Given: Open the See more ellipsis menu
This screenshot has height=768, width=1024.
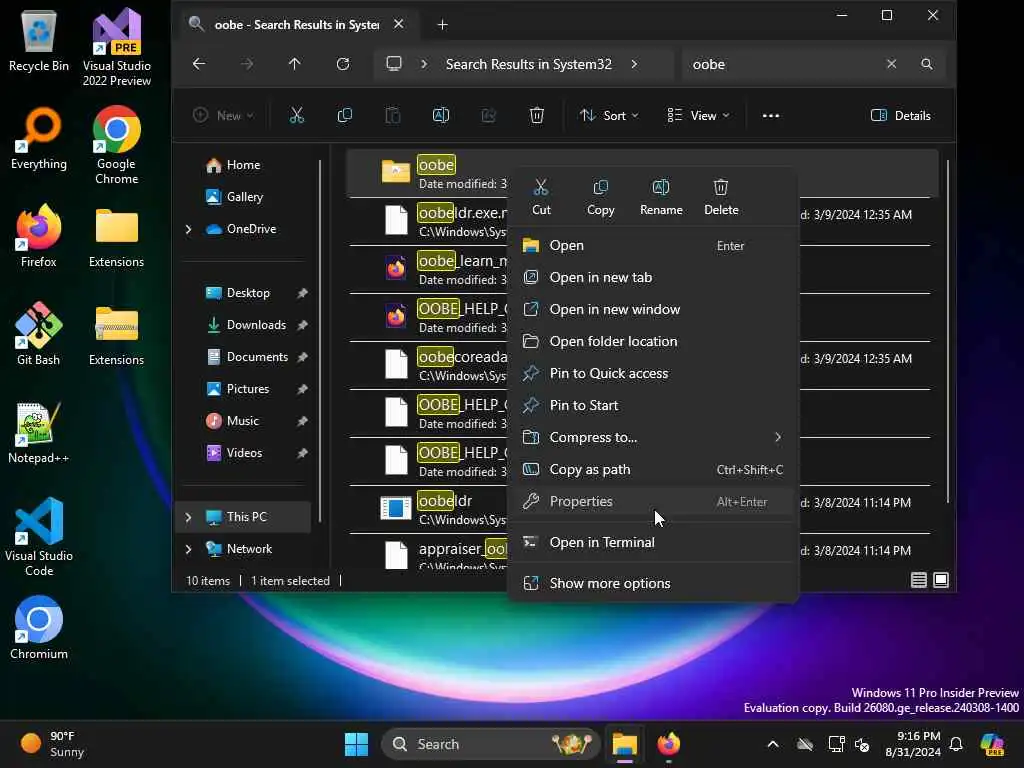Looking at the screenshot, I should [771, 116].
